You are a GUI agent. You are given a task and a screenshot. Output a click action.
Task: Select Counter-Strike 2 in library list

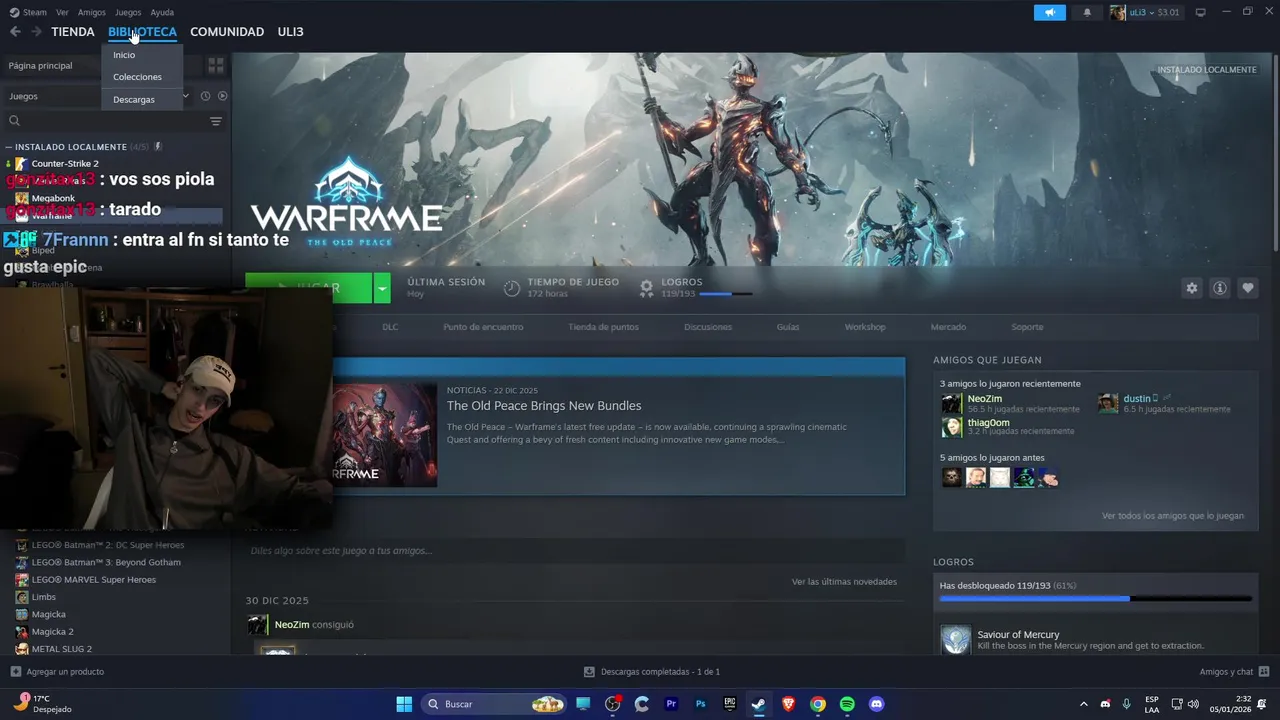click(65, 164)
